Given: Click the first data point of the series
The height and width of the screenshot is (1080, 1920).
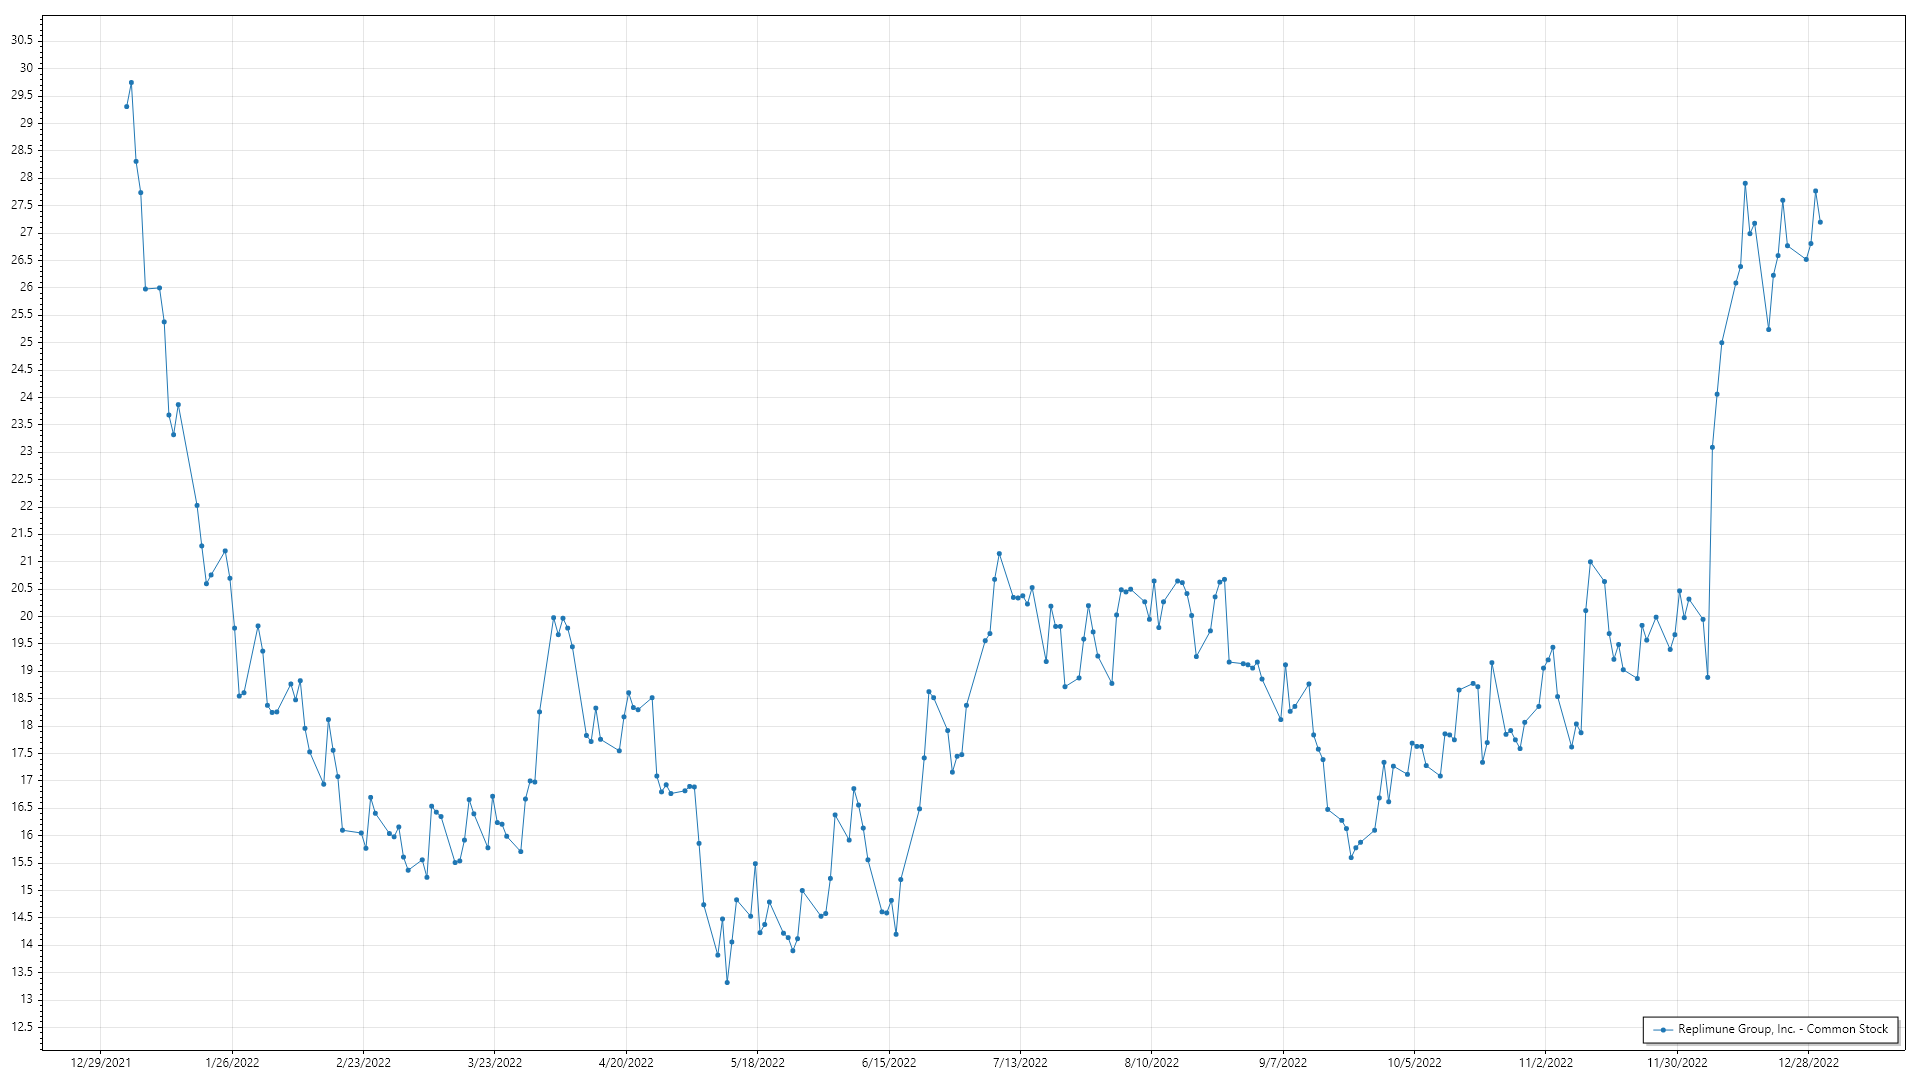Looking at the screenshot, I should point(126,106).
